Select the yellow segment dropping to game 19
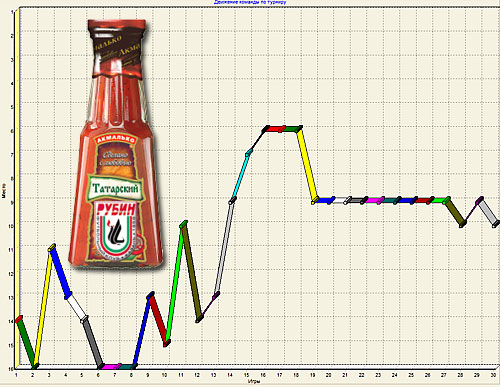 (x=307, y=166)
